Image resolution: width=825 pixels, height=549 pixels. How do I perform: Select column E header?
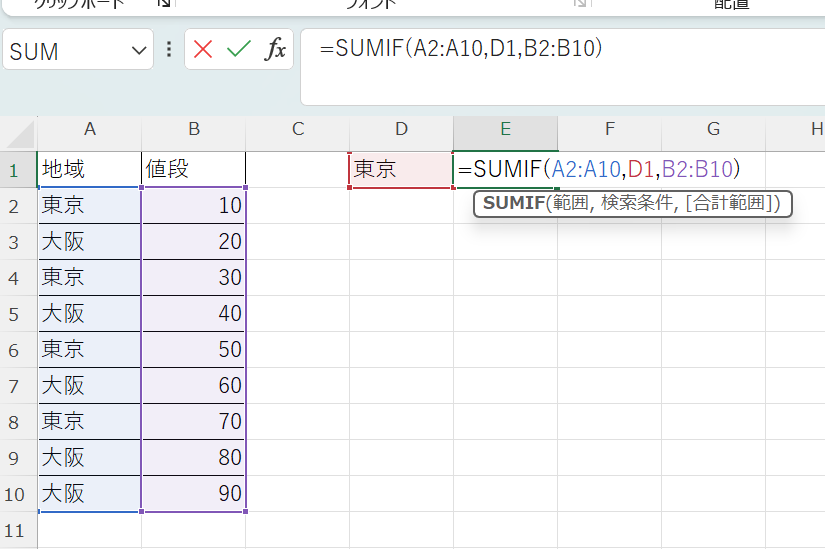(x=505, y=130)
